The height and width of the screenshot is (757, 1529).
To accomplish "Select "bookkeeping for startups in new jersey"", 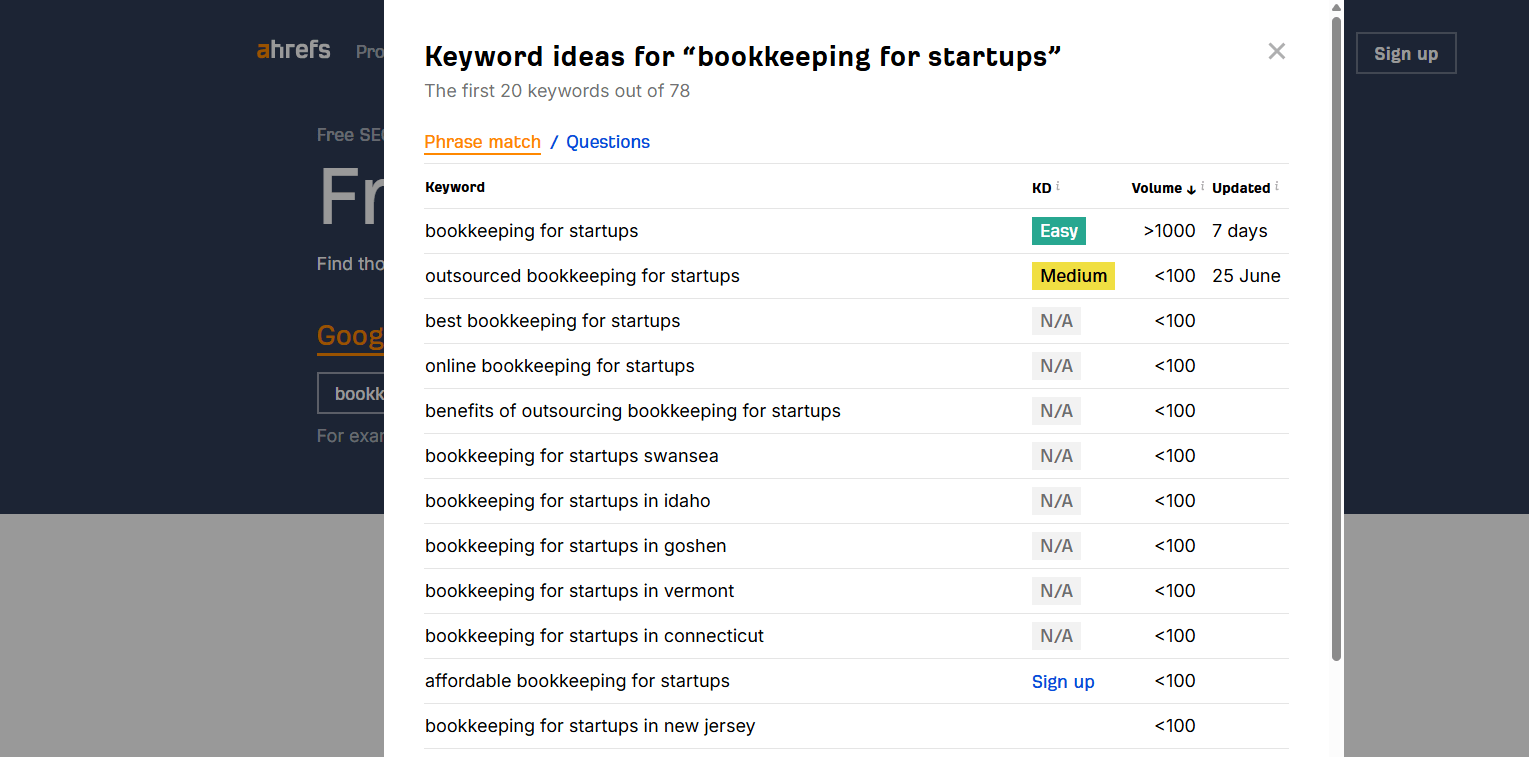I will coord(590,726).
